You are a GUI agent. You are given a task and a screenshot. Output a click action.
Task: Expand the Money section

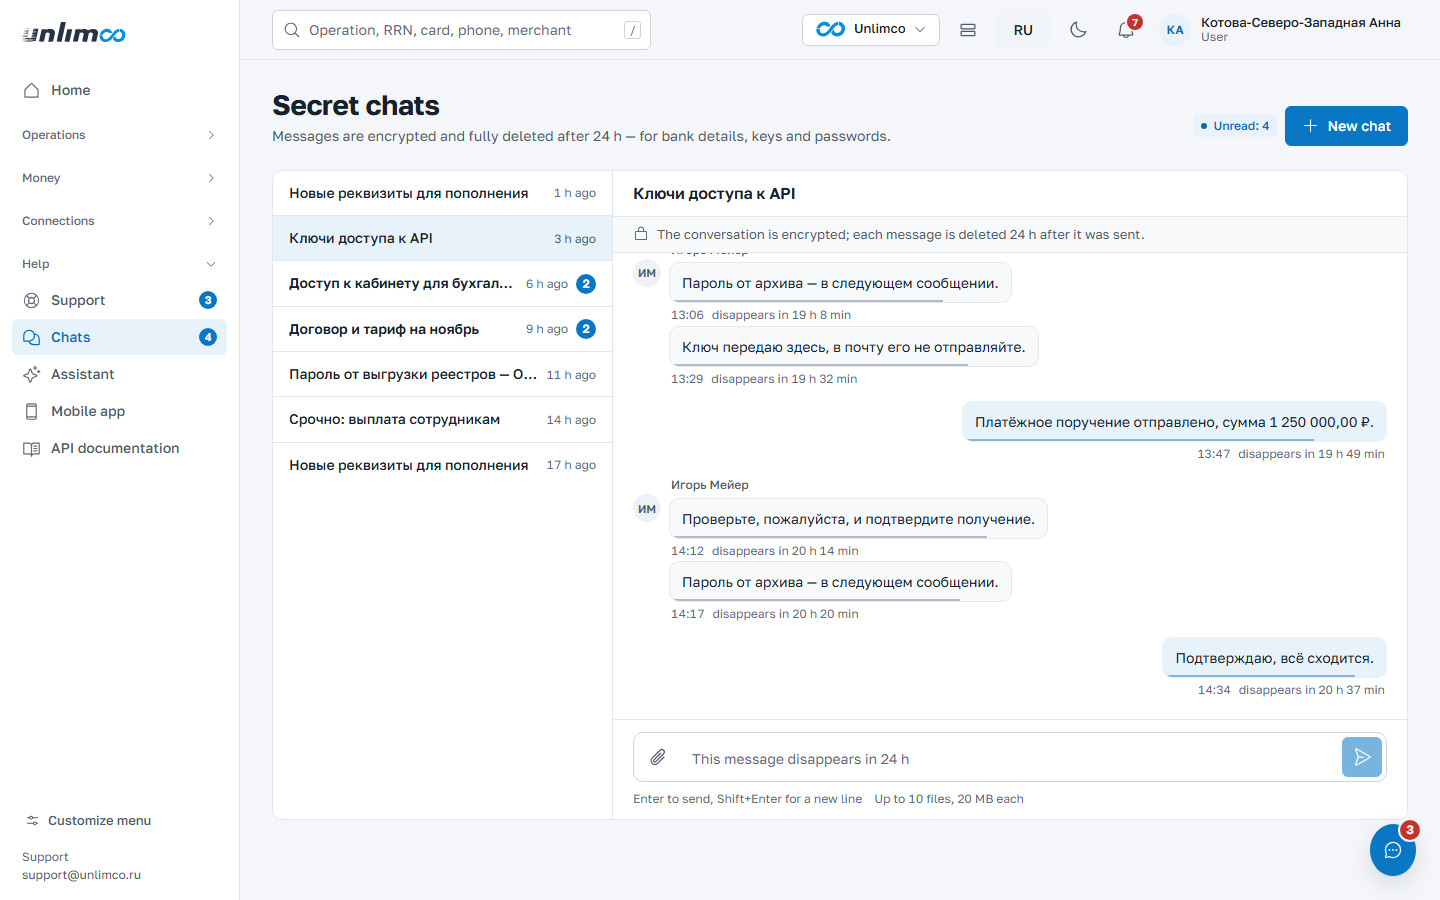(x=119, y=178)
